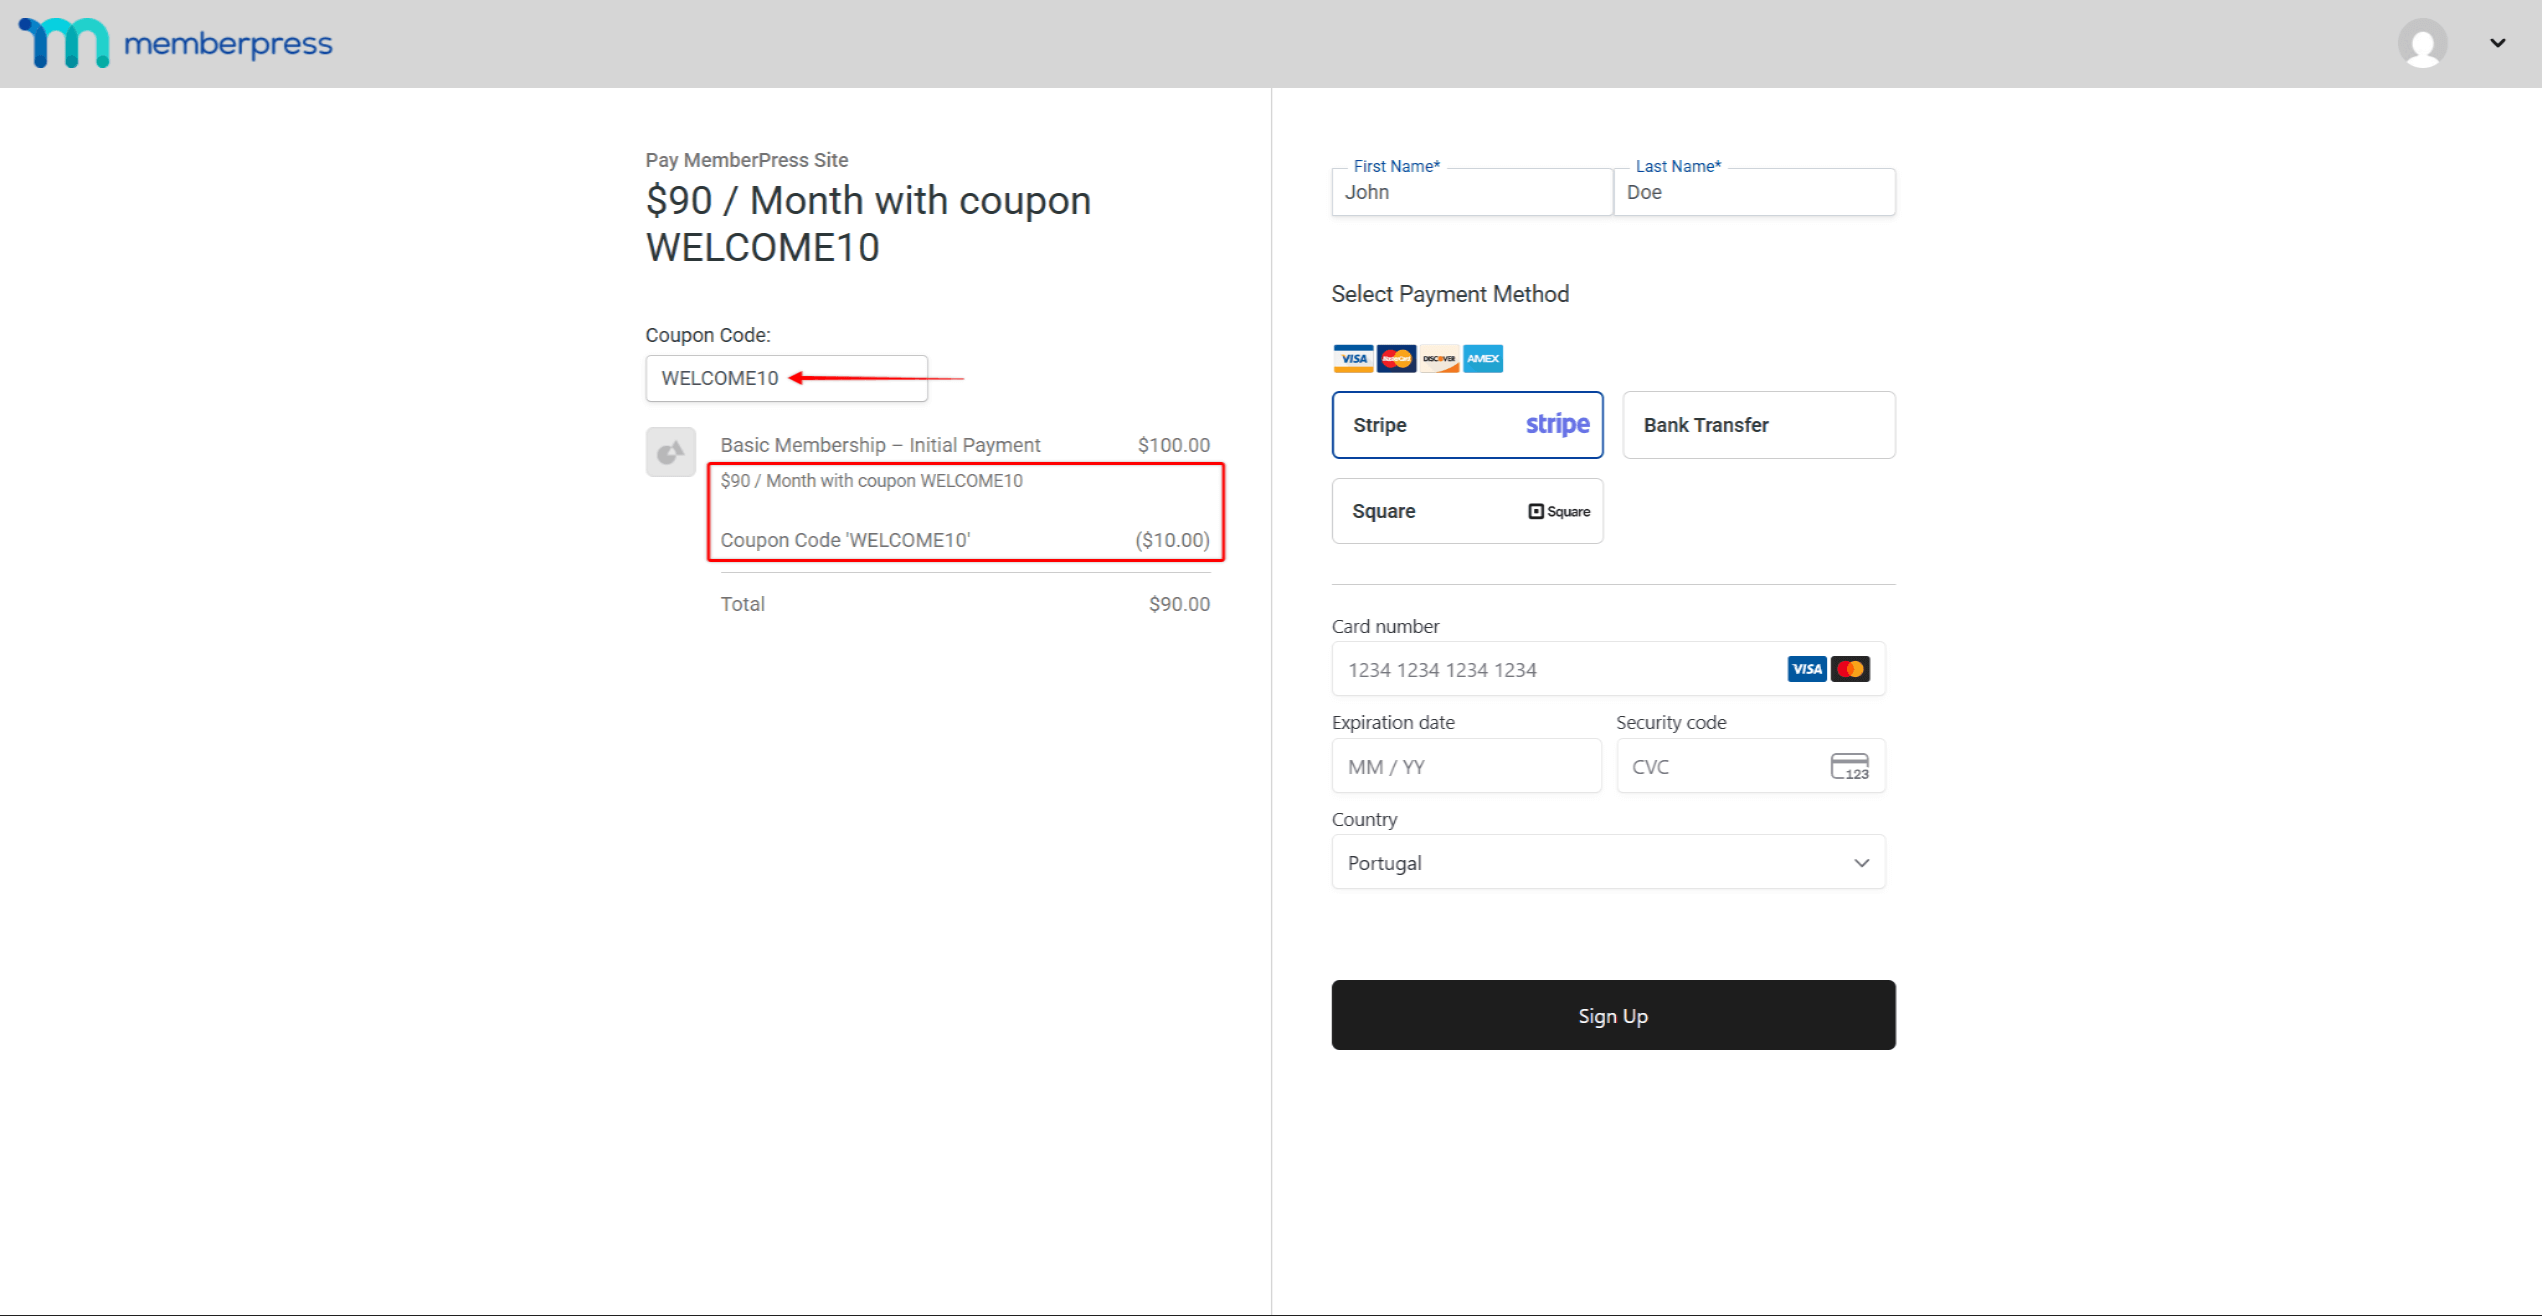Expand the account menu chevron
Viewport: 2542px width, 1316px height.
[x=2497, y=43]
